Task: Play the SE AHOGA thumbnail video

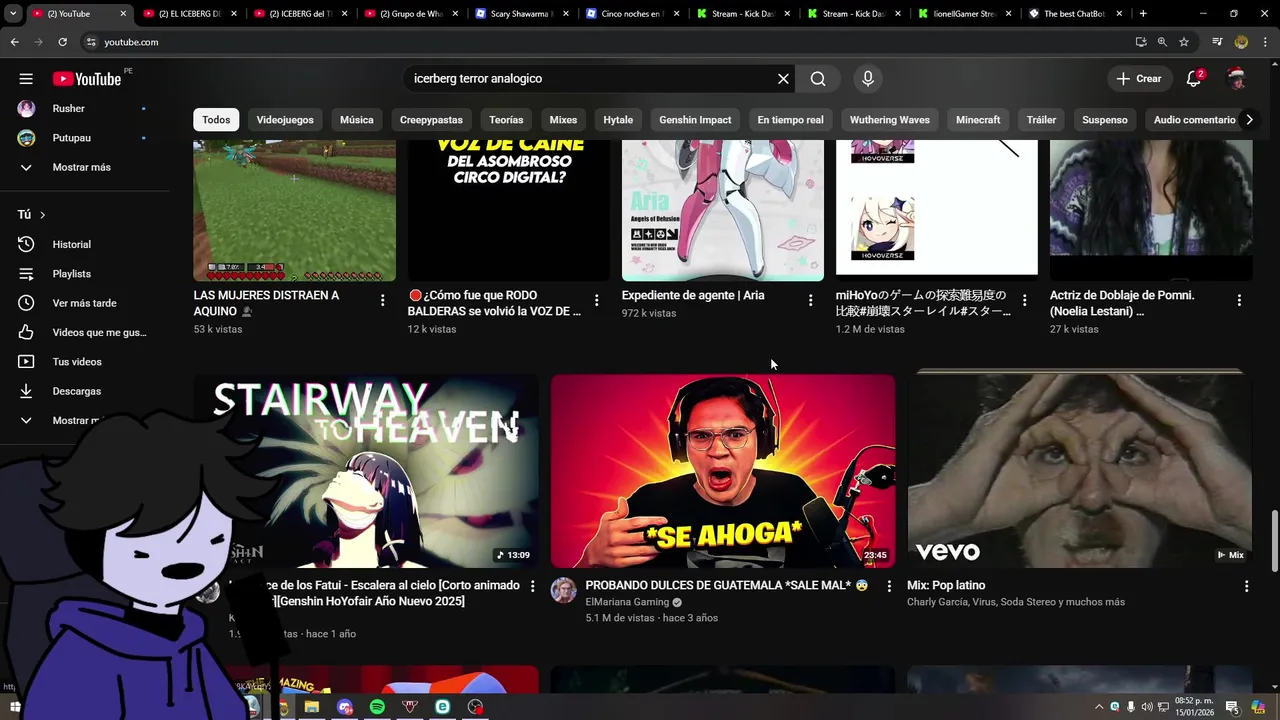Action: [x=723, y=471]
